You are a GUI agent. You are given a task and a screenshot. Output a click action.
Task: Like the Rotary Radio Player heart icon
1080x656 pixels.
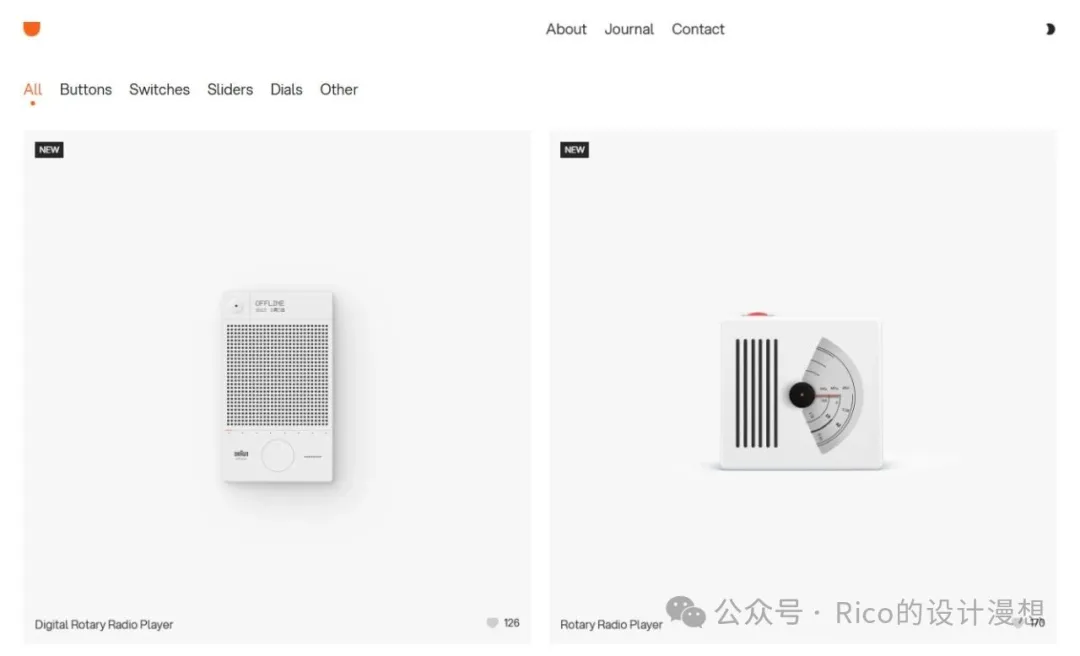point(1018,623)
